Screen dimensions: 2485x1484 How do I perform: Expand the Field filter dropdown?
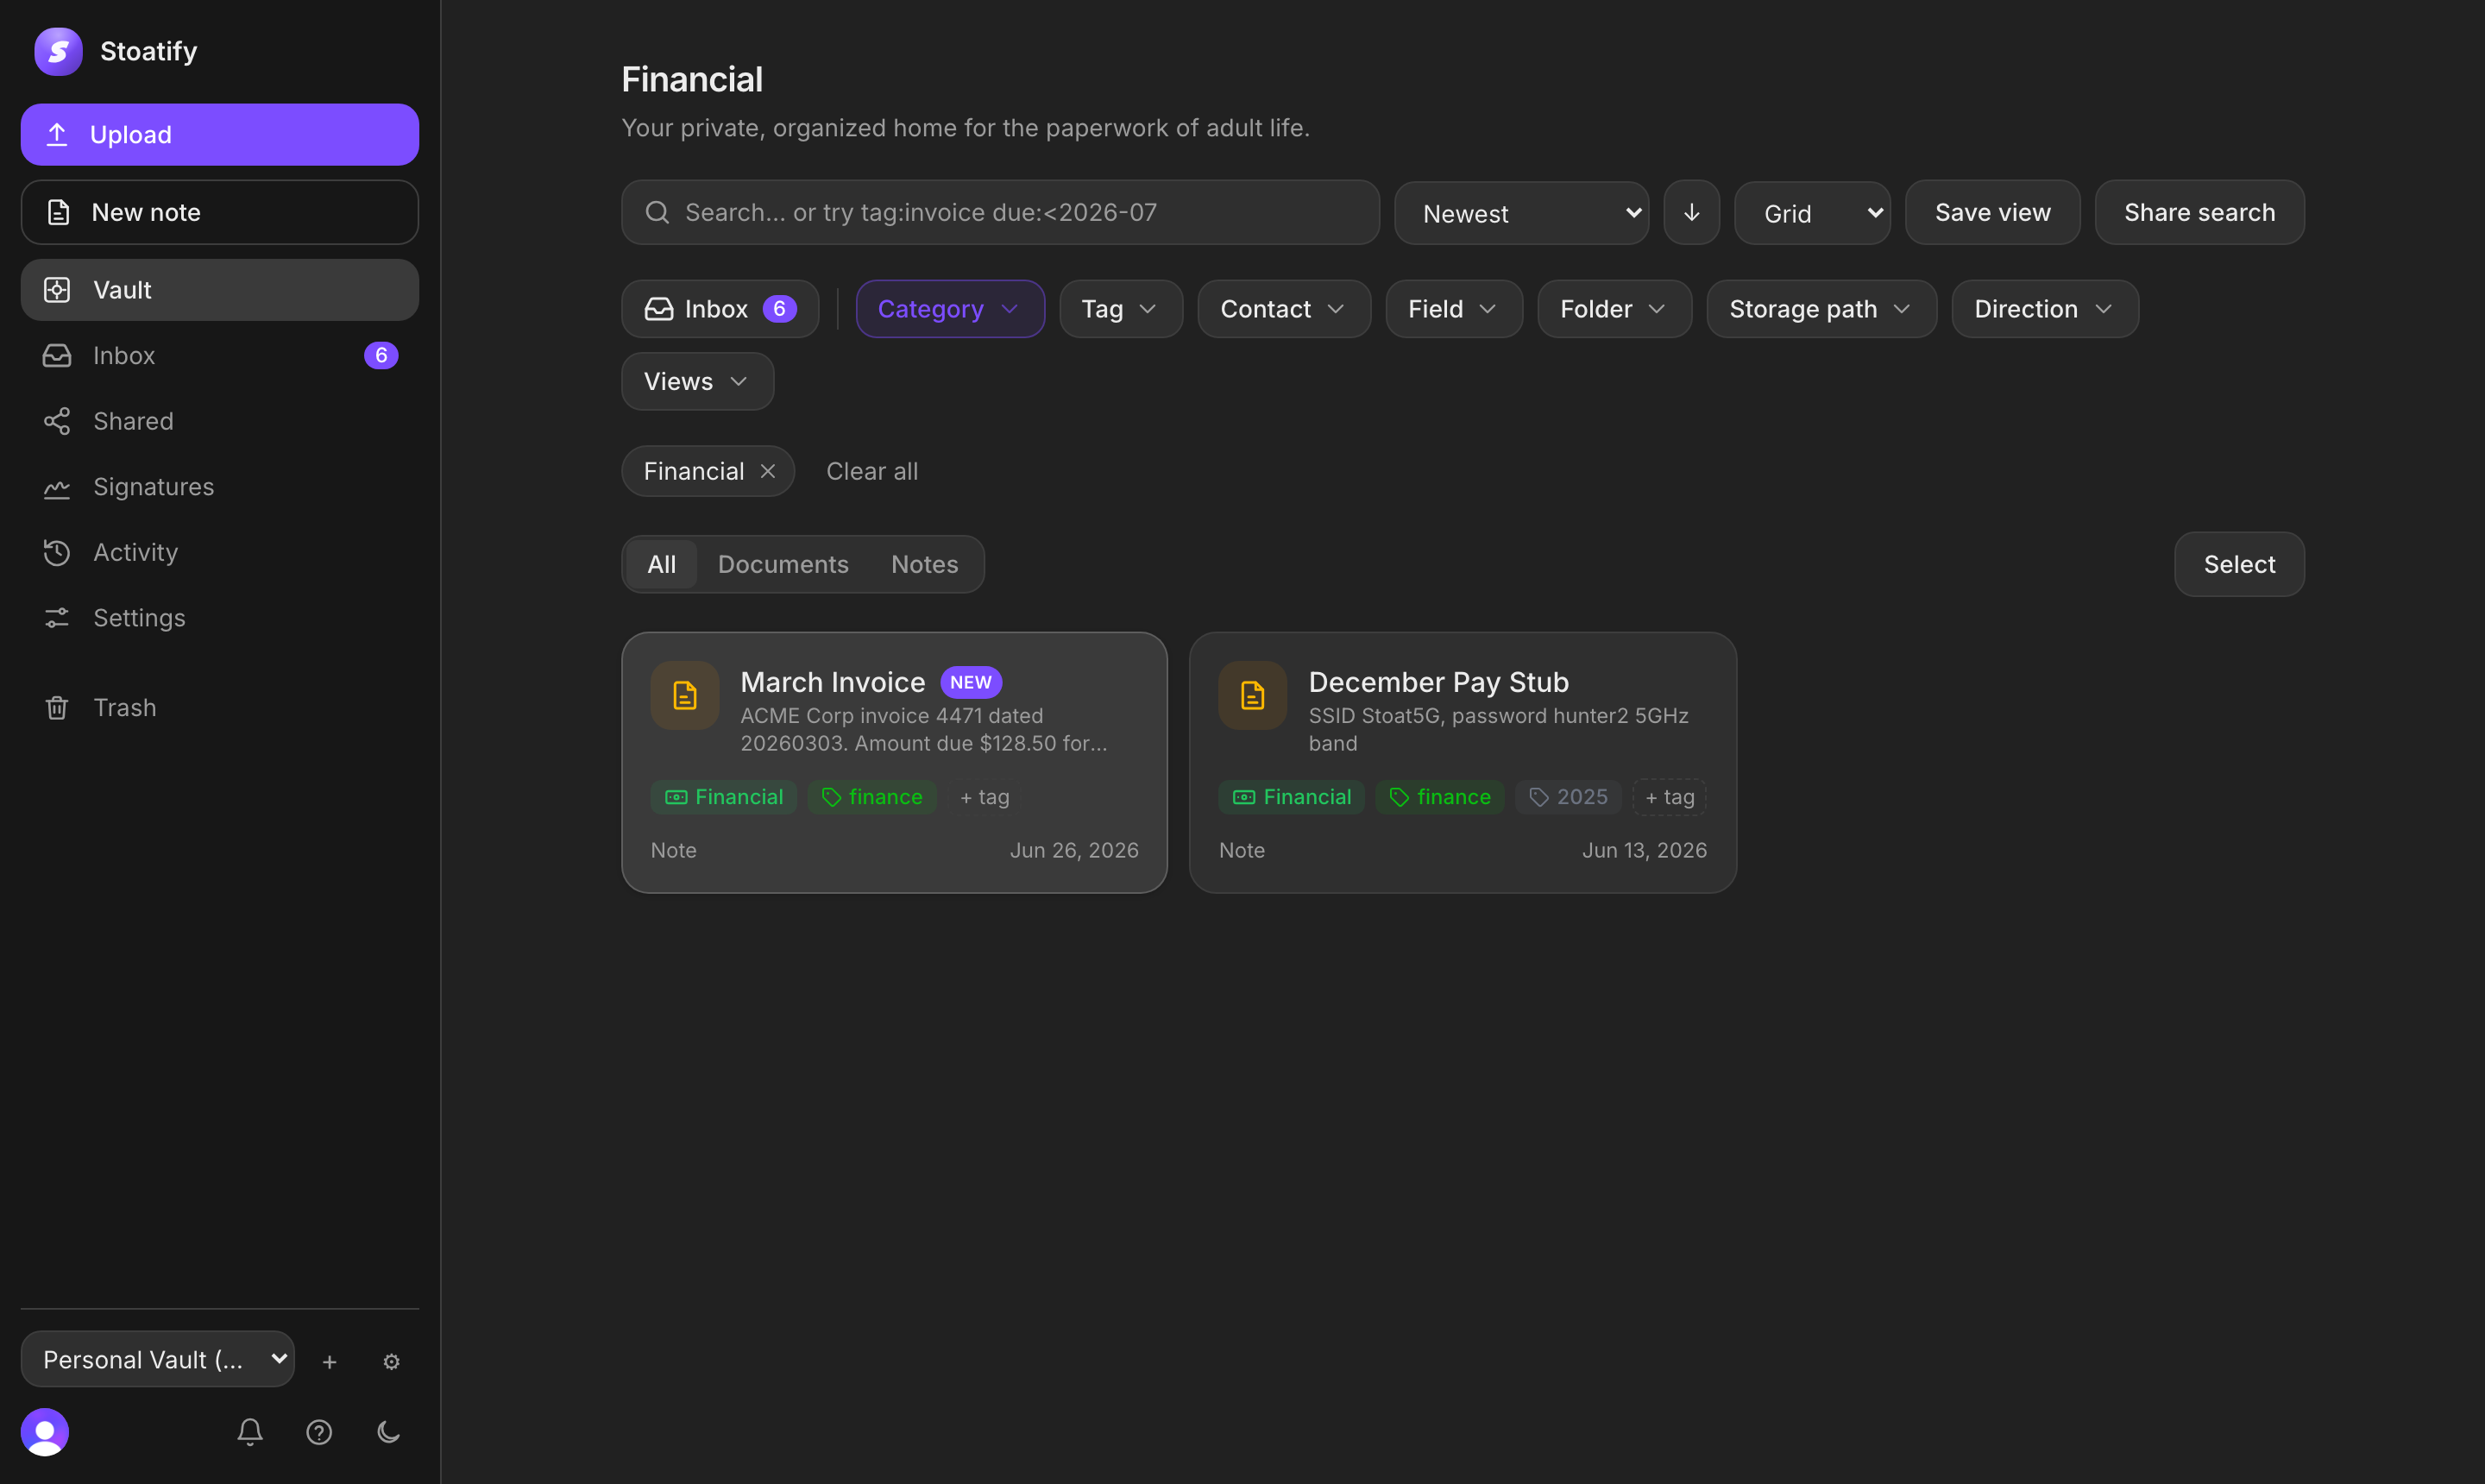pyautogui.click(x=1453, y=309)
